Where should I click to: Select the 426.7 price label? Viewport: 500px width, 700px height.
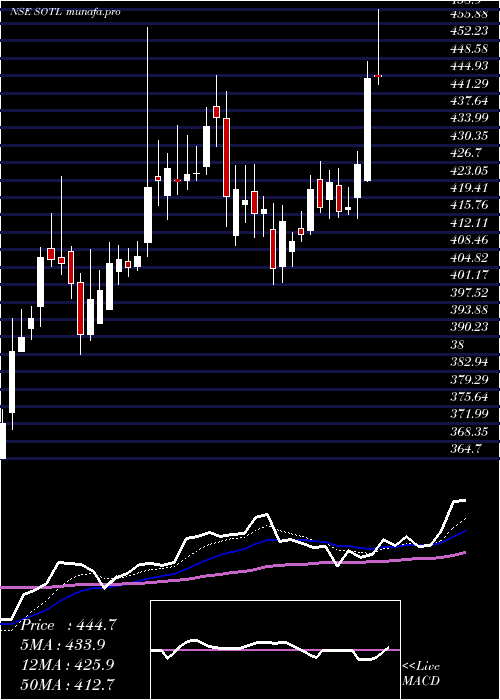click(x=466, y=153)
